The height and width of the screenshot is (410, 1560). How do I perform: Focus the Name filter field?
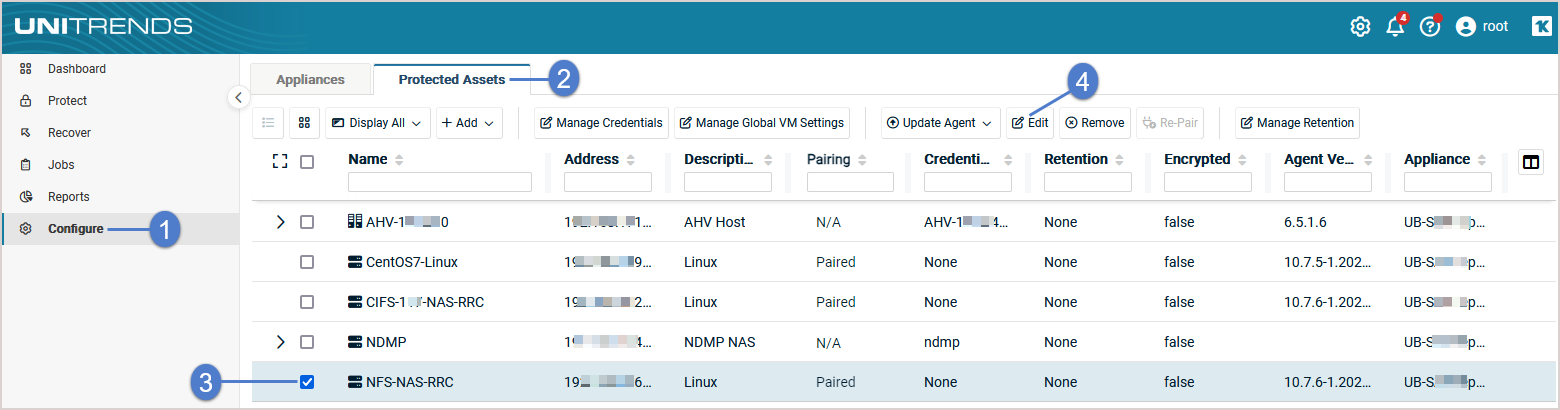point(440,182)
